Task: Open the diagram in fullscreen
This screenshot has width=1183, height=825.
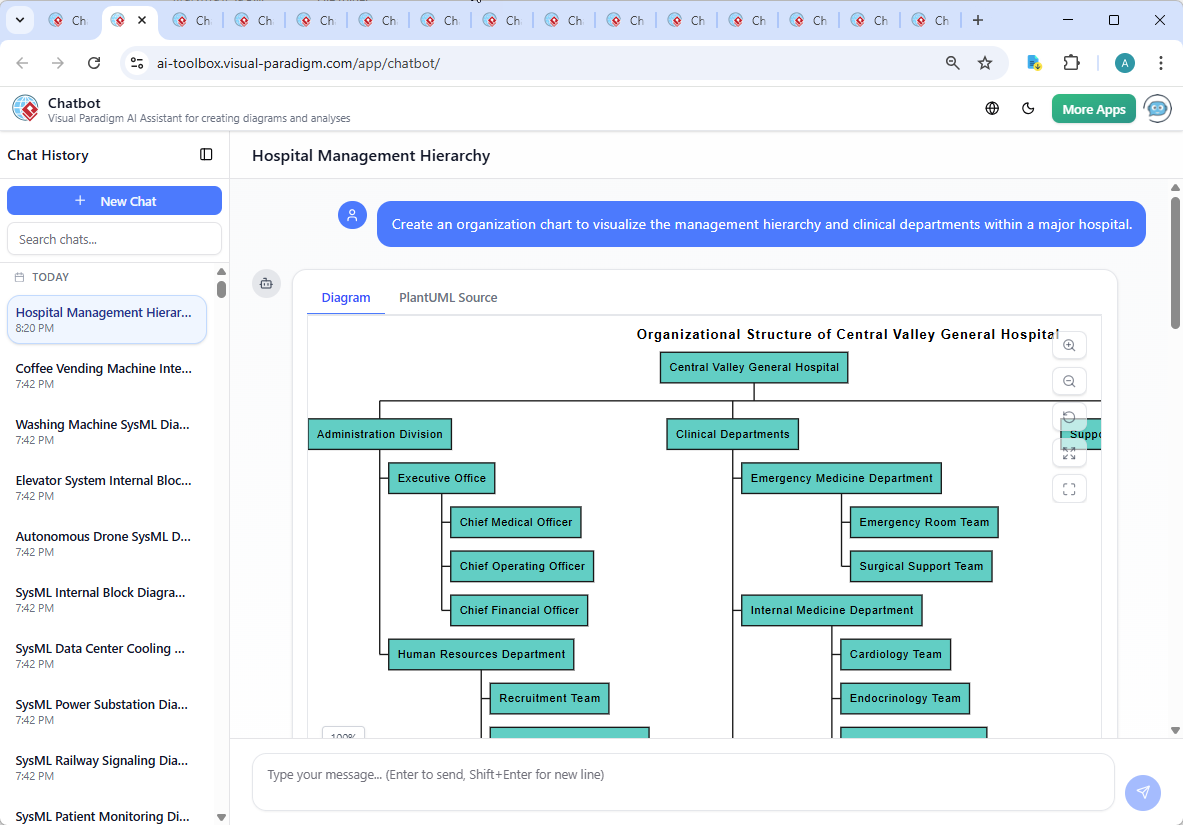Action: [x=1069, y=489]
